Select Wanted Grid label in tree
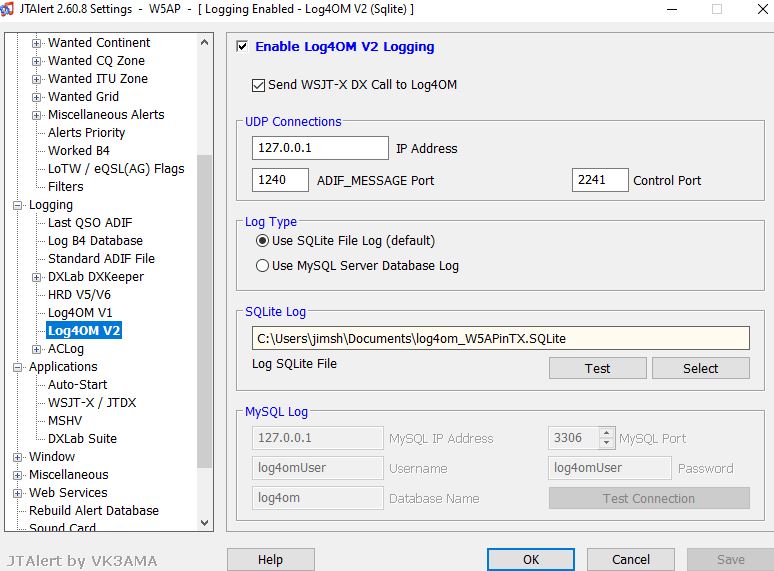The image size is (774, 571). (x=83, y=97)
